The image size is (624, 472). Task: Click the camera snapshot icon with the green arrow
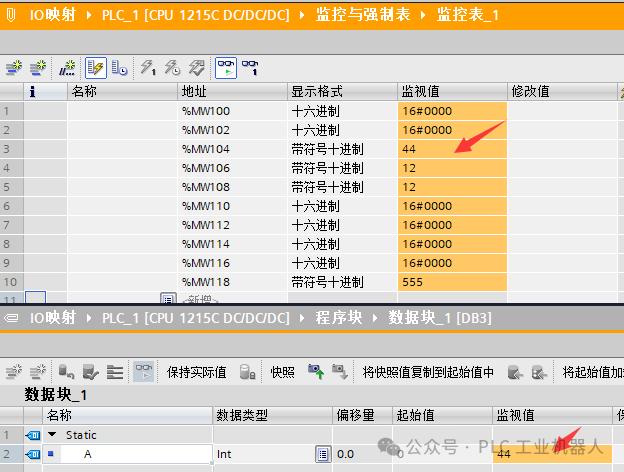[316, 372]
